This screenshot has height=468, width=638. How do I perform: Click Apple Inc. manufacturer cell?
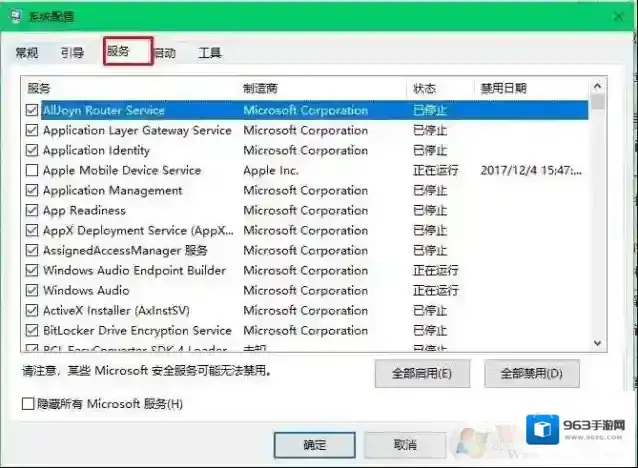(x=271, y=170)
